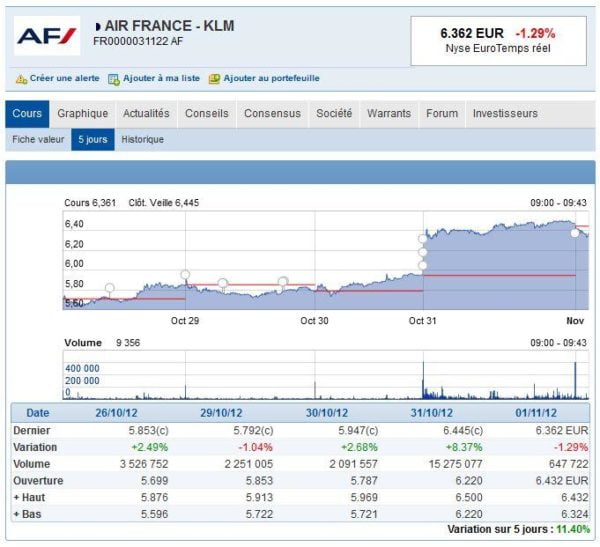Click the 6.362 EUR price in header box
Screen dimensions: 600x547
(x=472, y=33)
